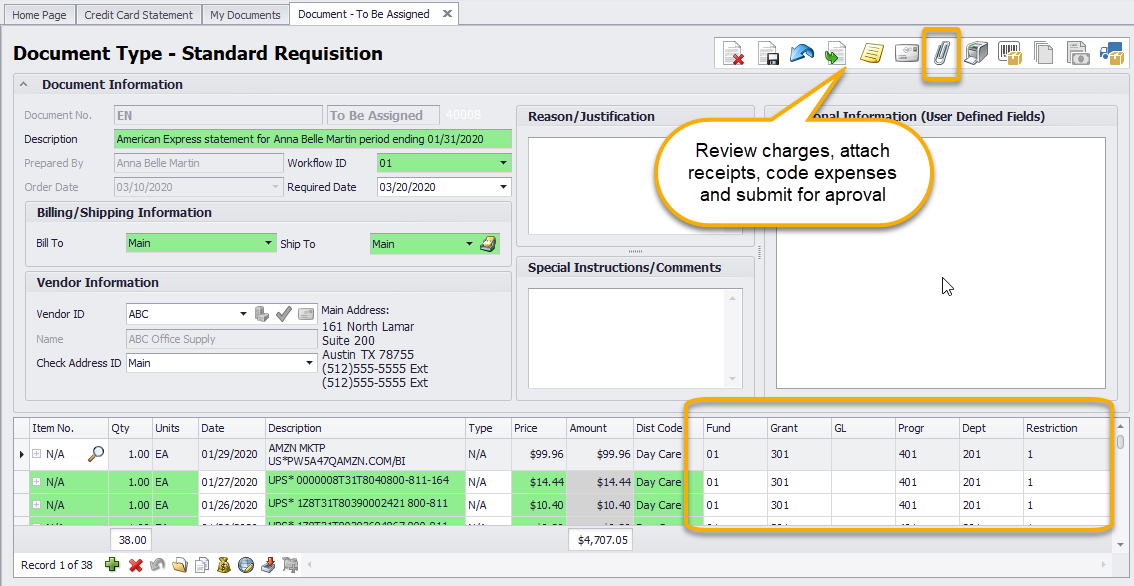Viewport: 1134px width, 586px height.
Task: Click the magnifier in first Item No. cell
Action: coord(96,454)
